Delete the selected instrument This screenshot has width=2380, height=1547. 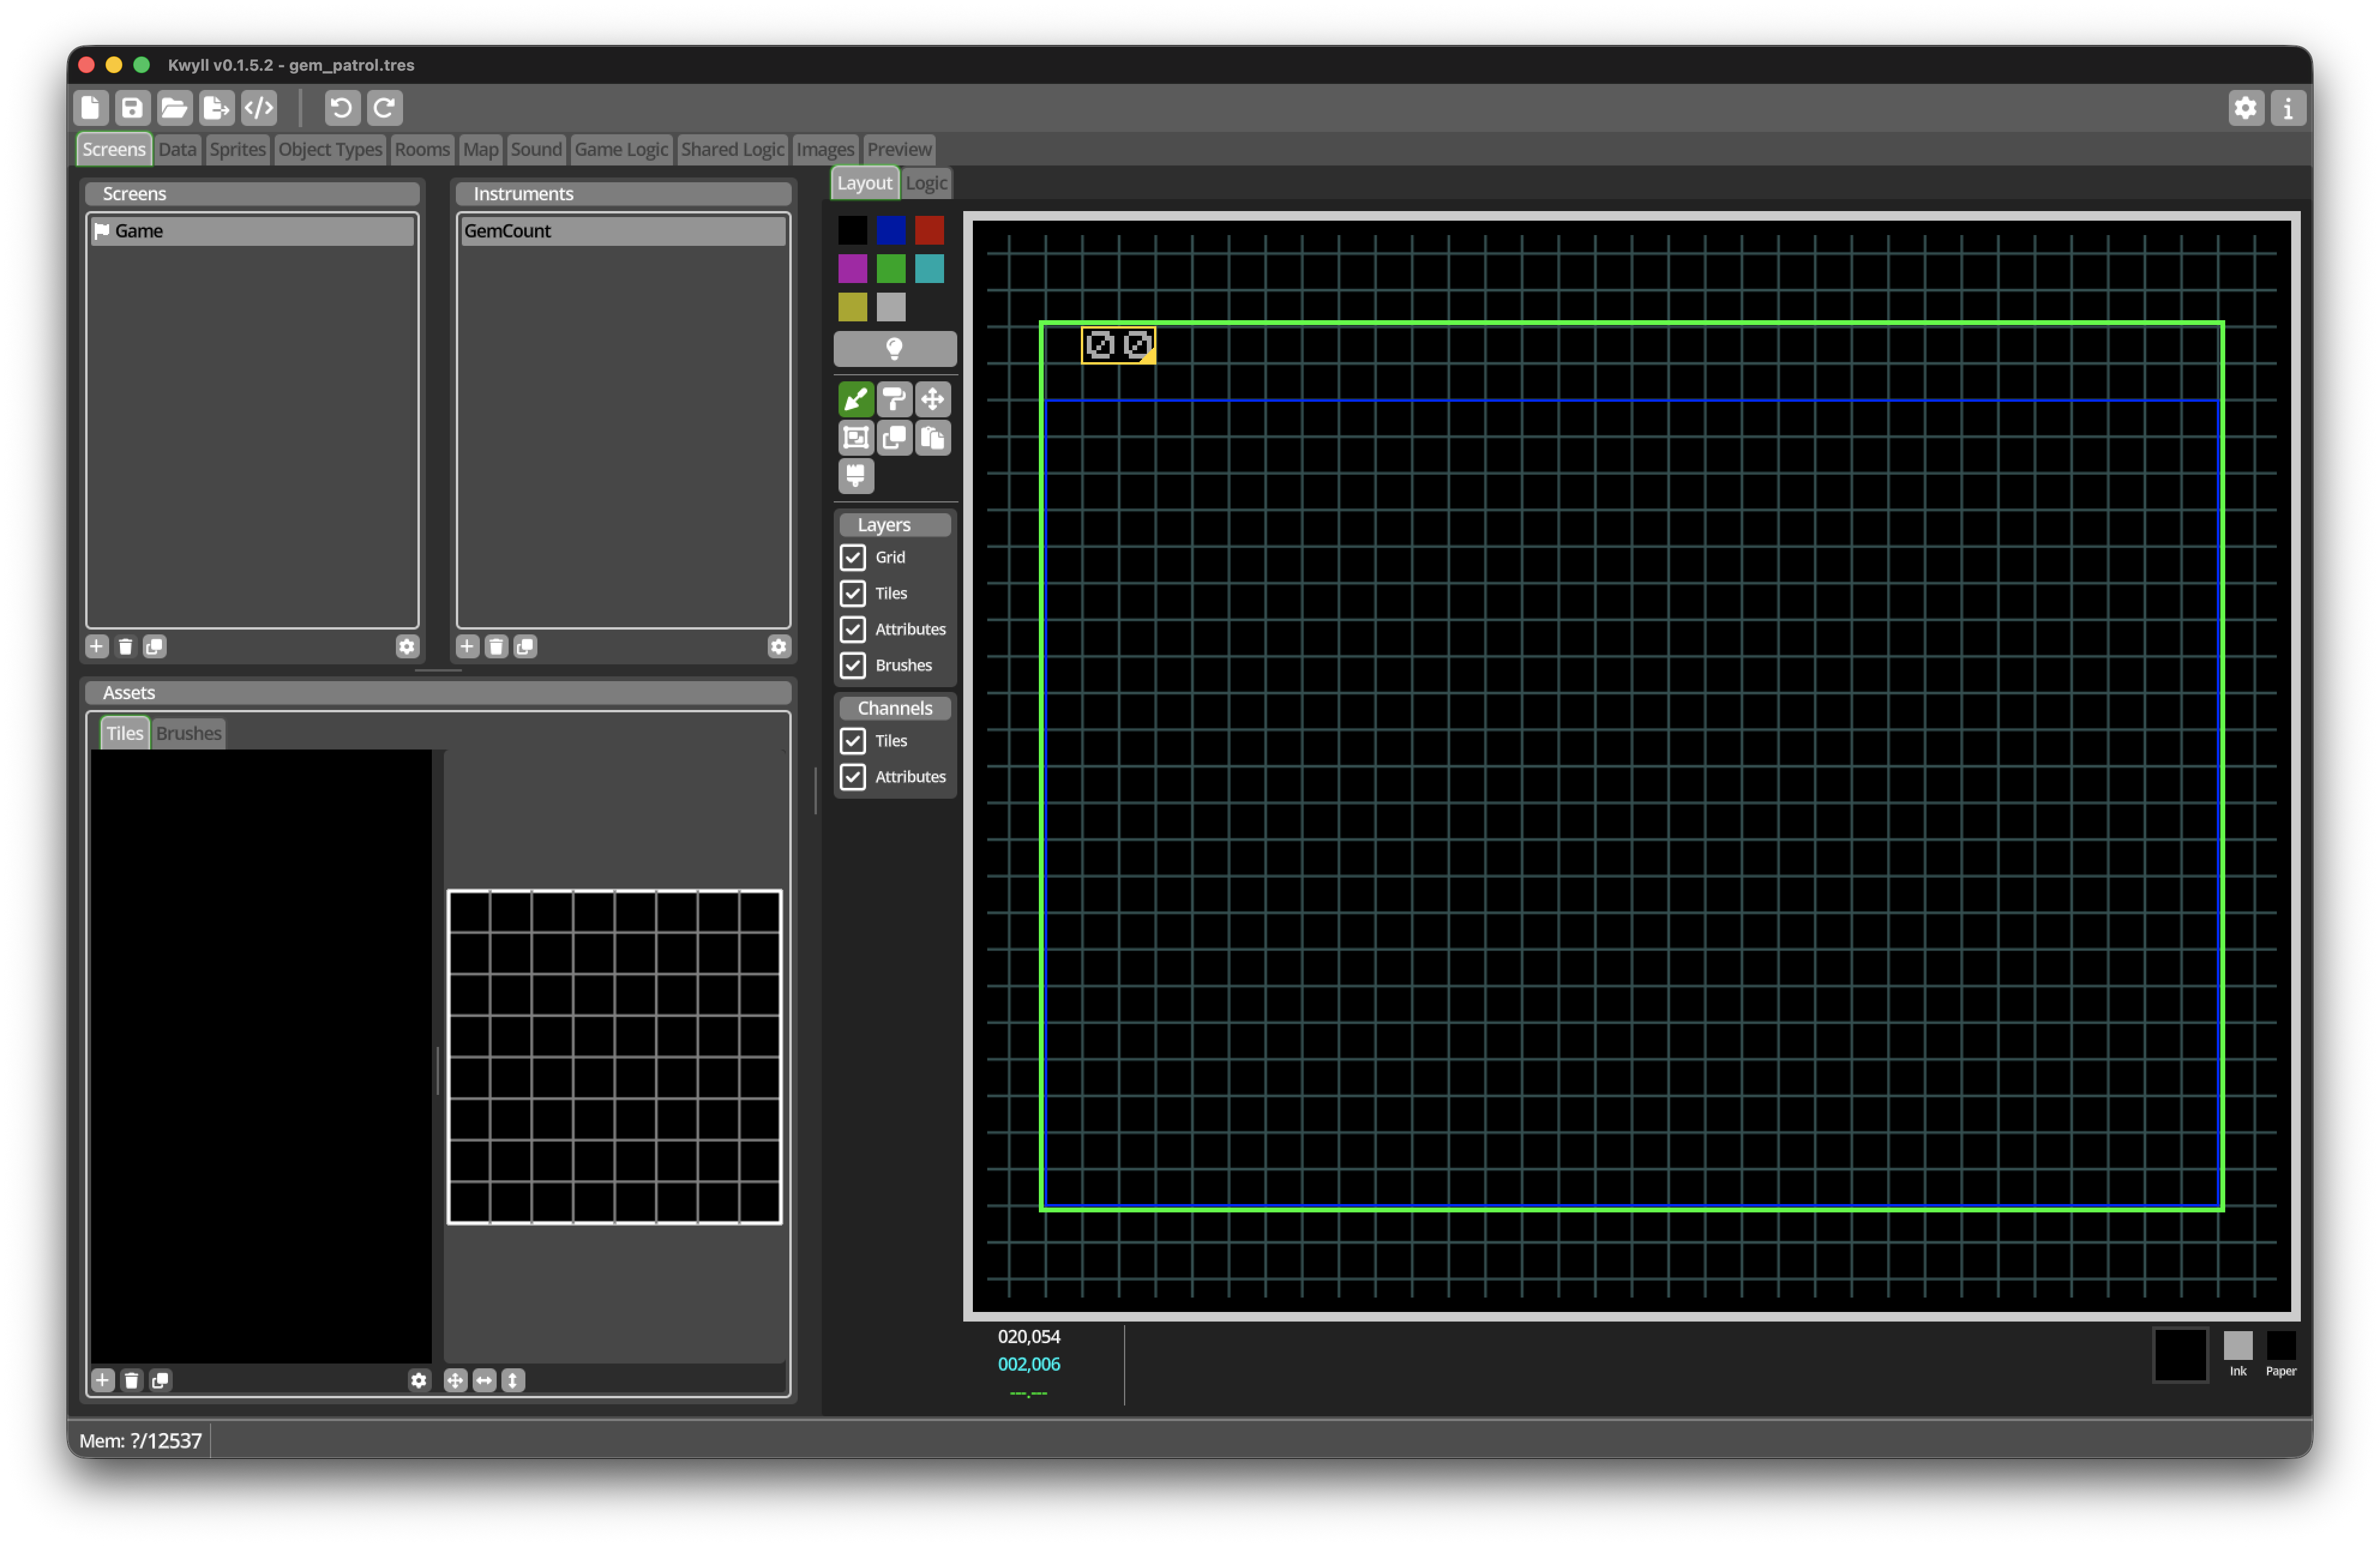pos(496,647)
